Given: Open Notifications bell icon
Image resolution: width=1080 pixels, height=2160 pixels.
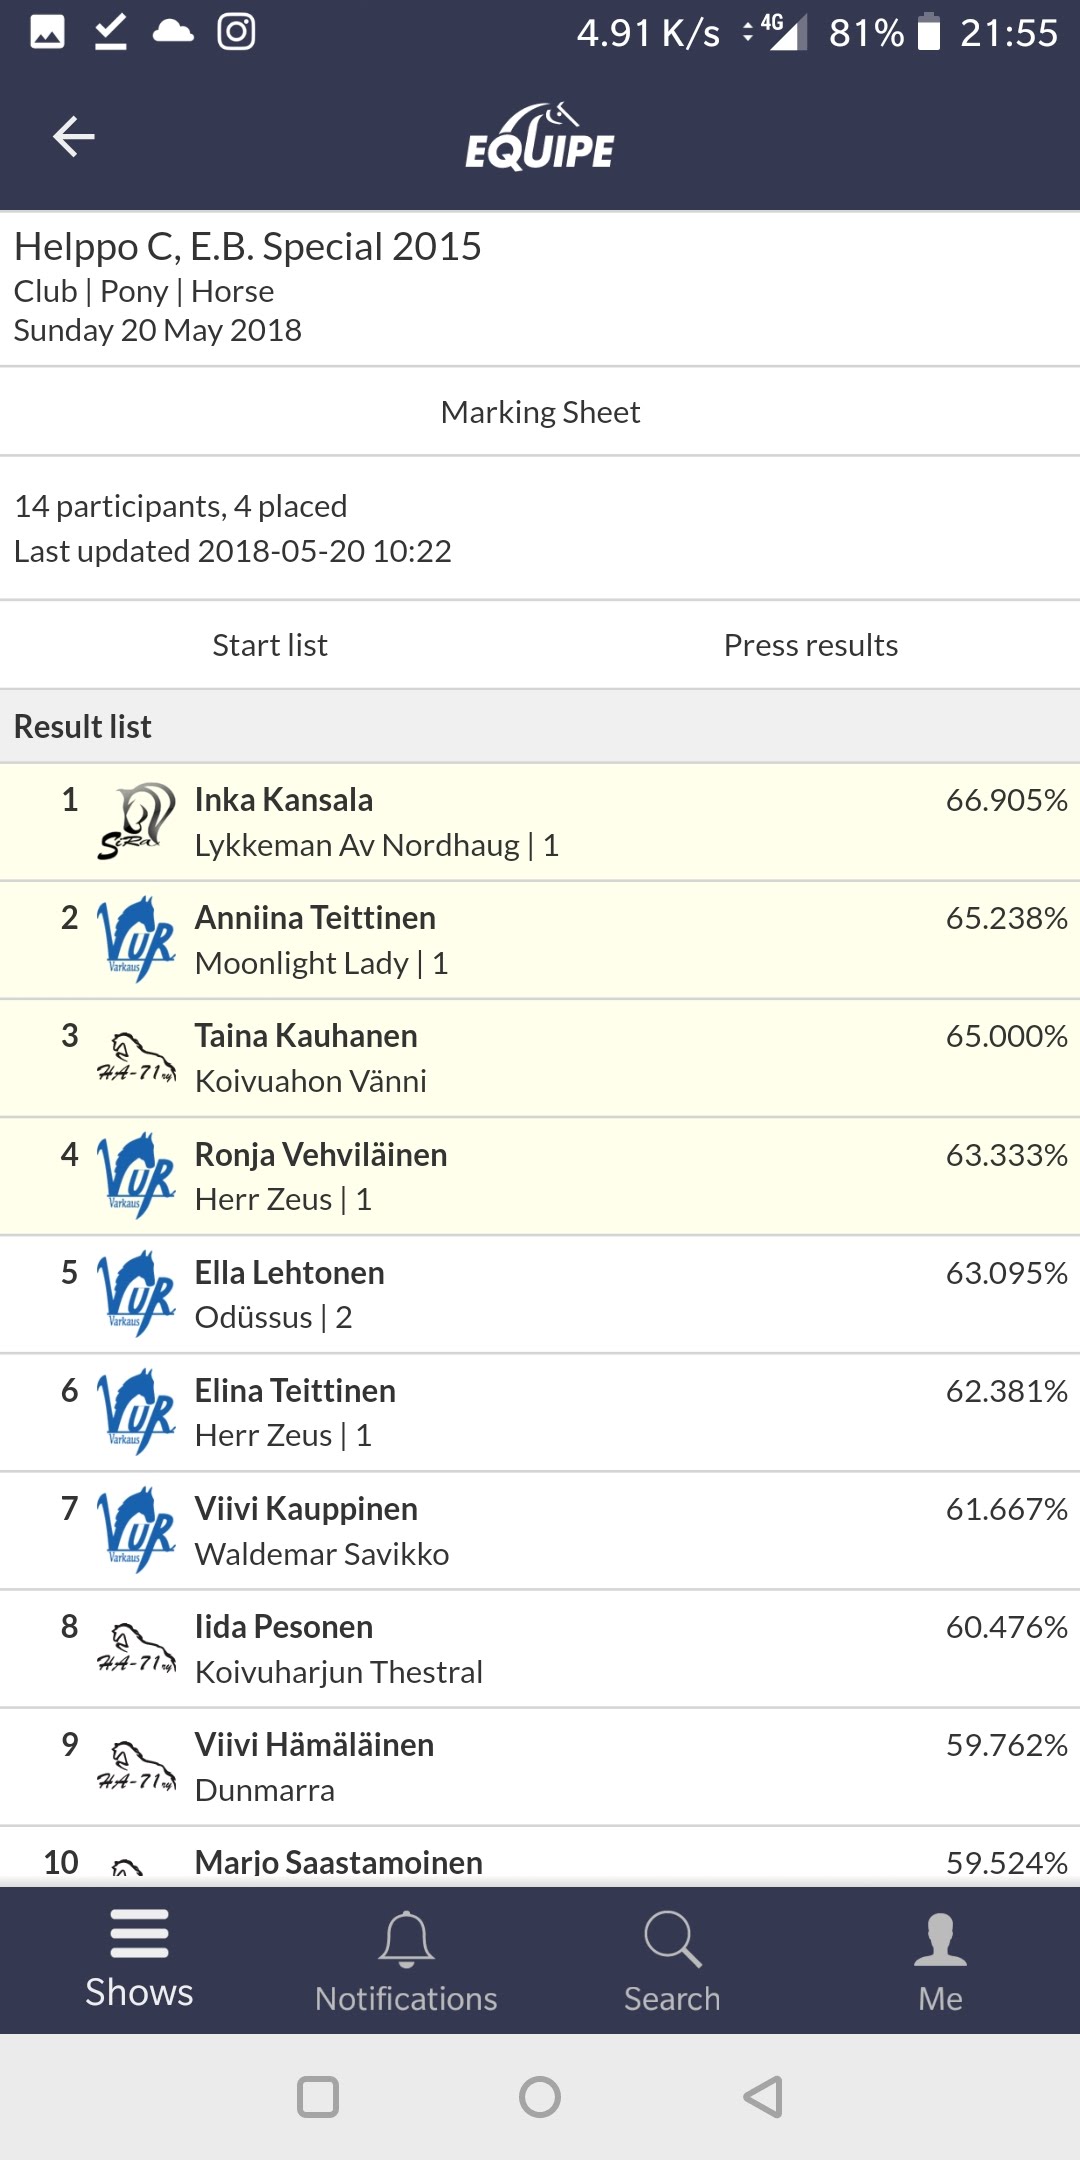Looking at the screenshot, I should tap(406, 1939).
